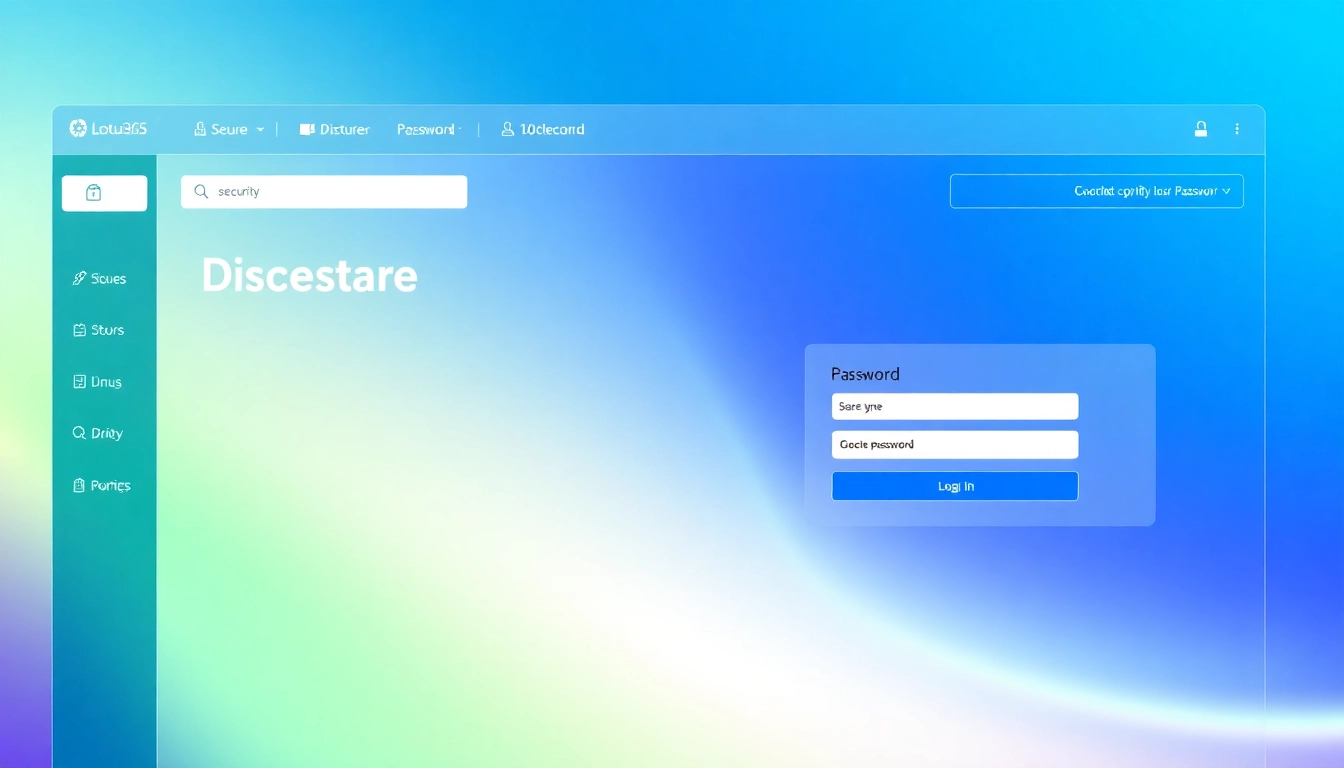1344x768 pixels.
Task: Click the user icon beside 10clecond
Action: [x=508, y=129]
